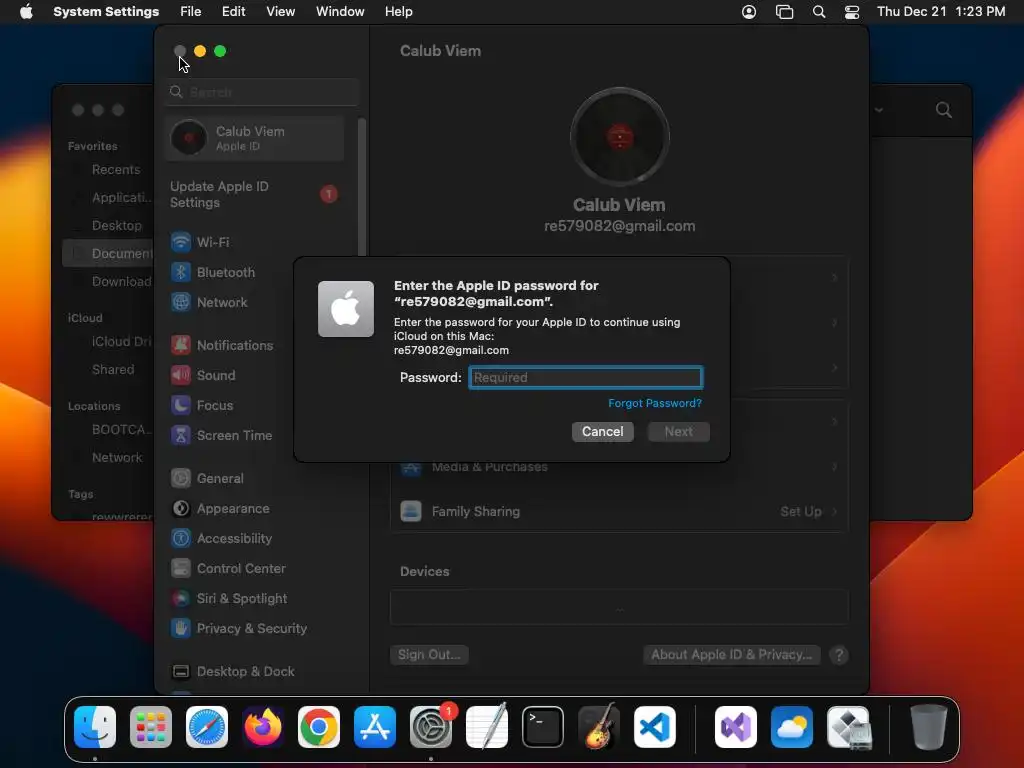1024x768 pixels.
Task: Click the sidebar scrollbar
Action: (361, 188)
